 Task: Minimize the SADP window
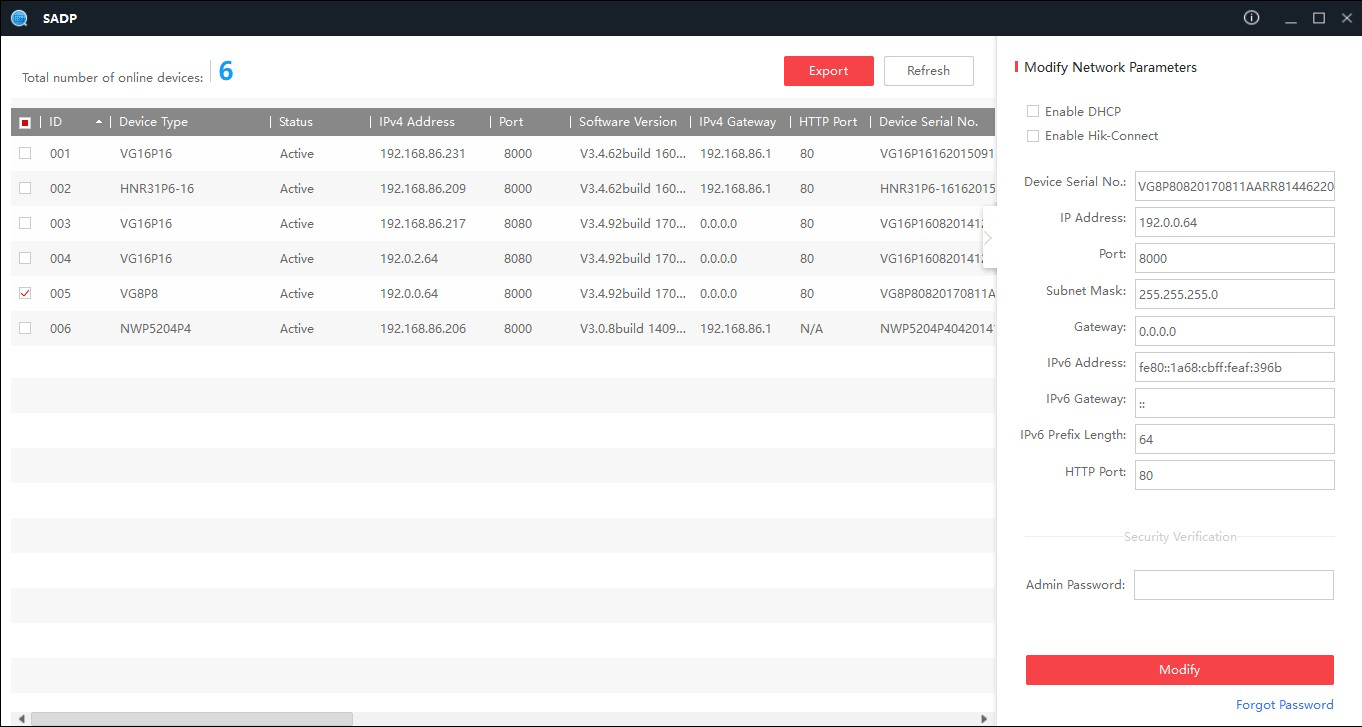[x=1291, y=18]
